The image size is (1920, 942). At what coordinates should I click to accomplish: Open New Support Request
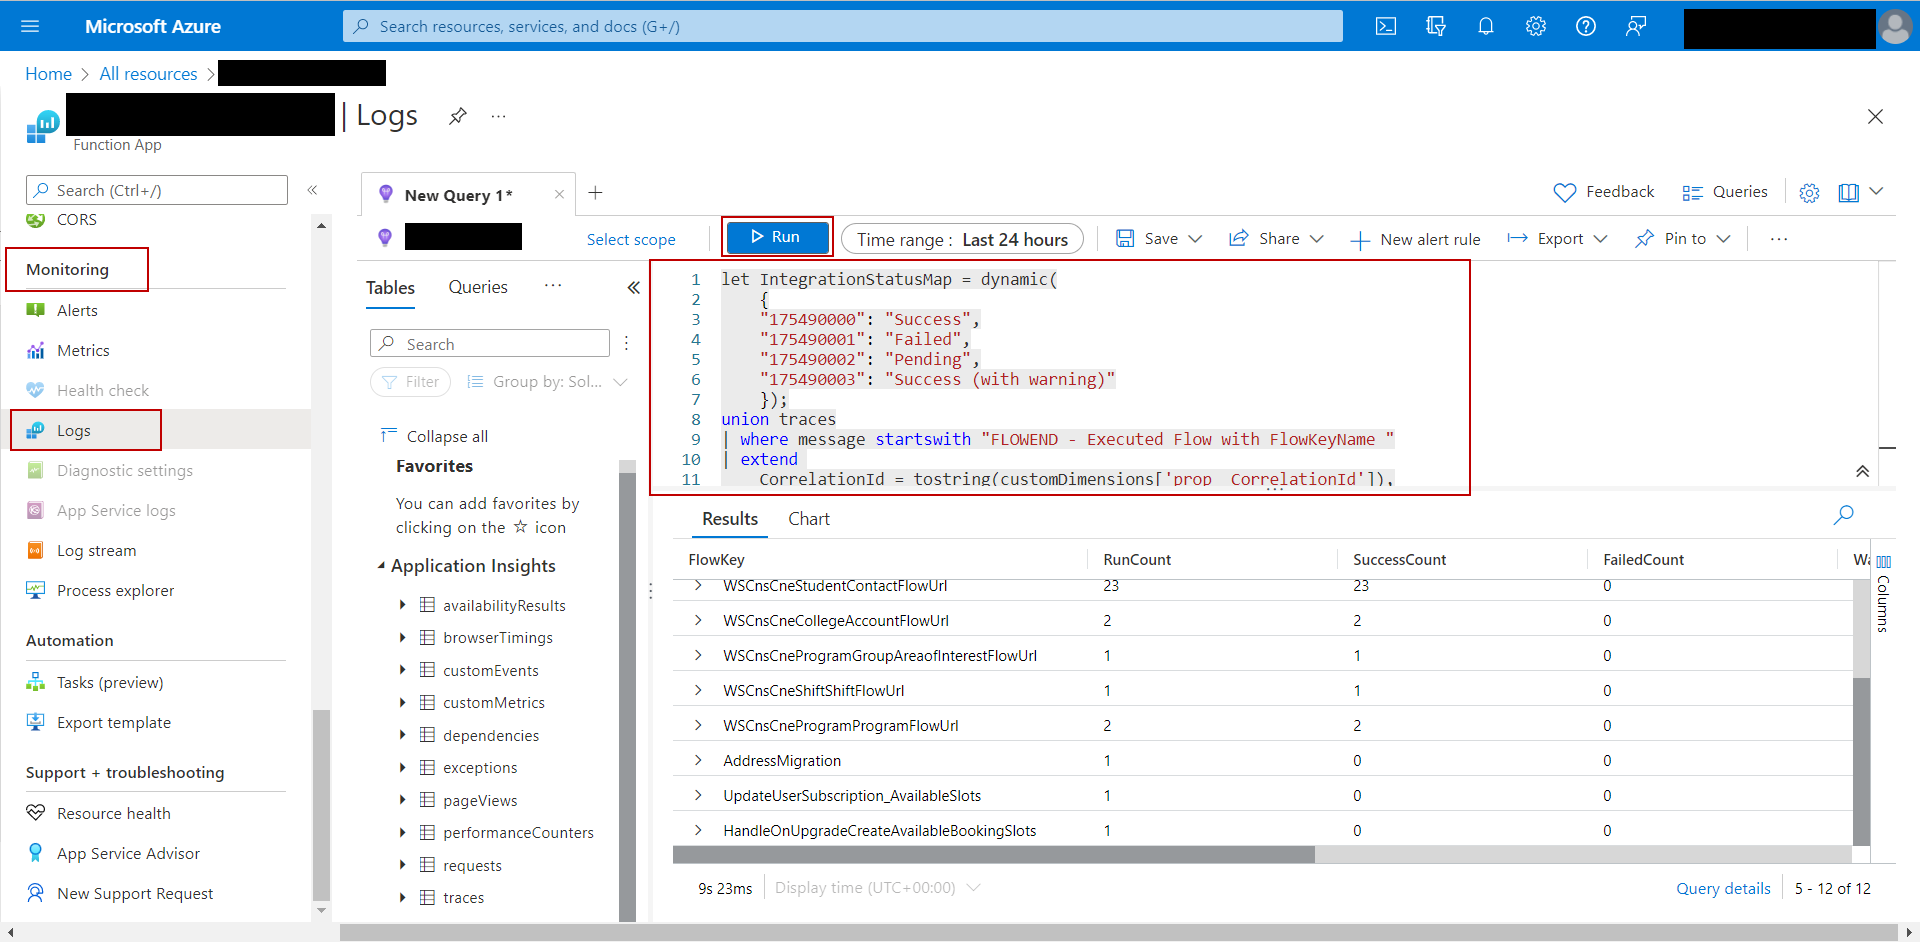click(135, 894)
